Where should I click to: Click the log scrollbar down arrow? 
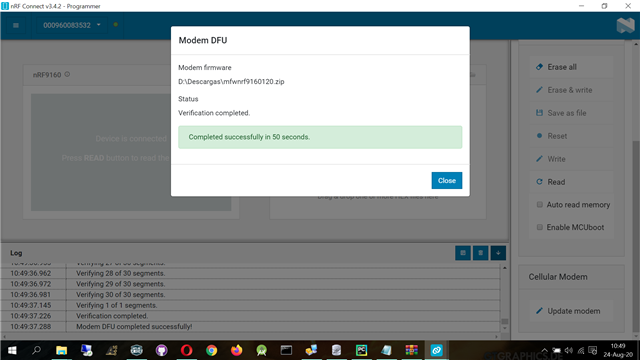point(504,329)
